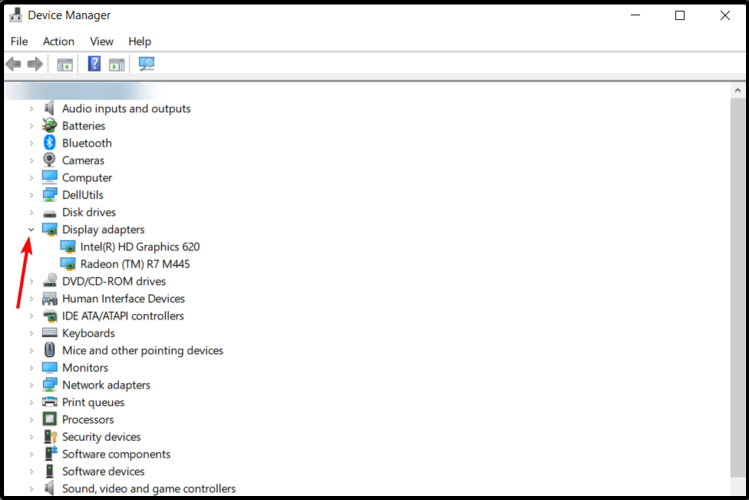Open the Help menu

(x=139, y=42)
